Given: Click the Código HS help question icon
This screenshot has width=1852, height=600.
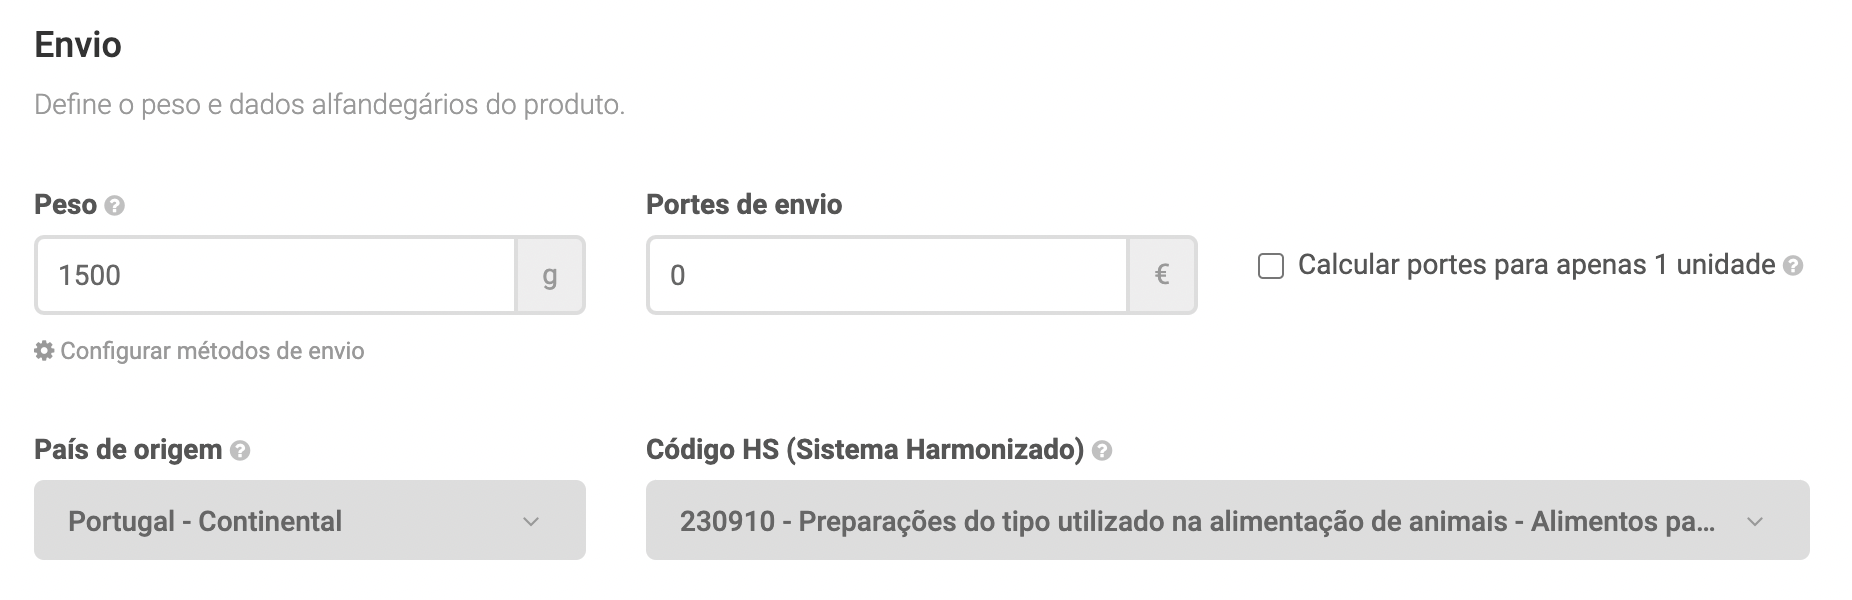Looking at the screenshot, I should point(1102,451).
